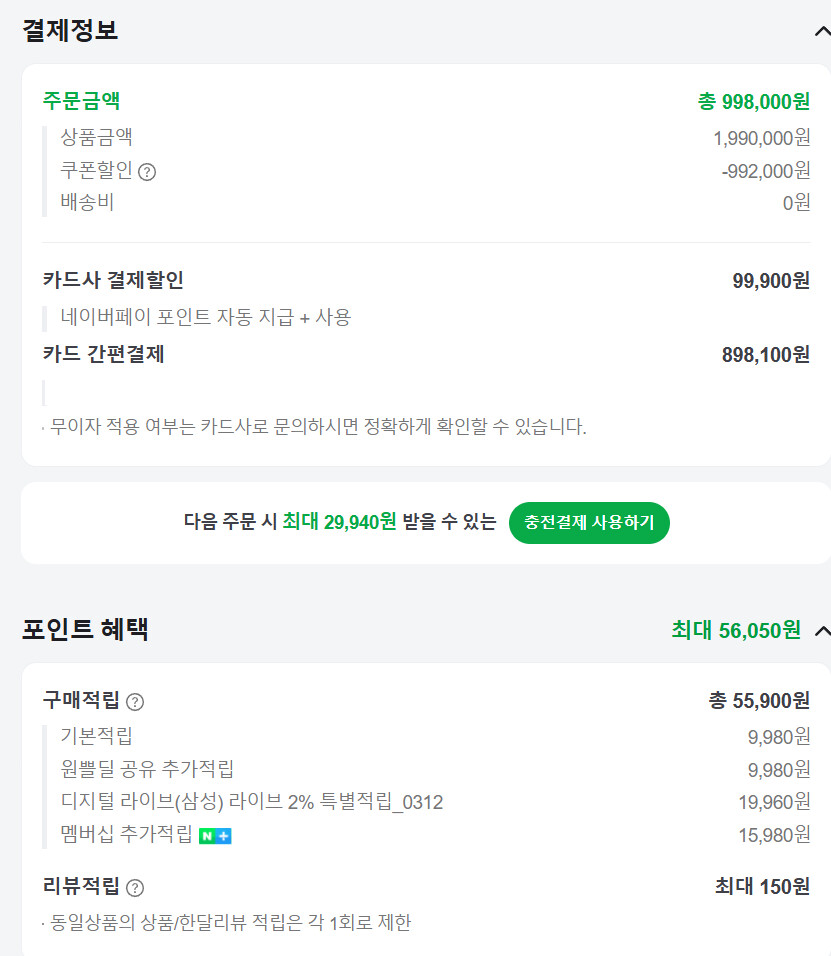Click the 구매적립 help question icon
The width and height of the screenshot is (831, 956).
pyautogui.click(x=135, y=702)
